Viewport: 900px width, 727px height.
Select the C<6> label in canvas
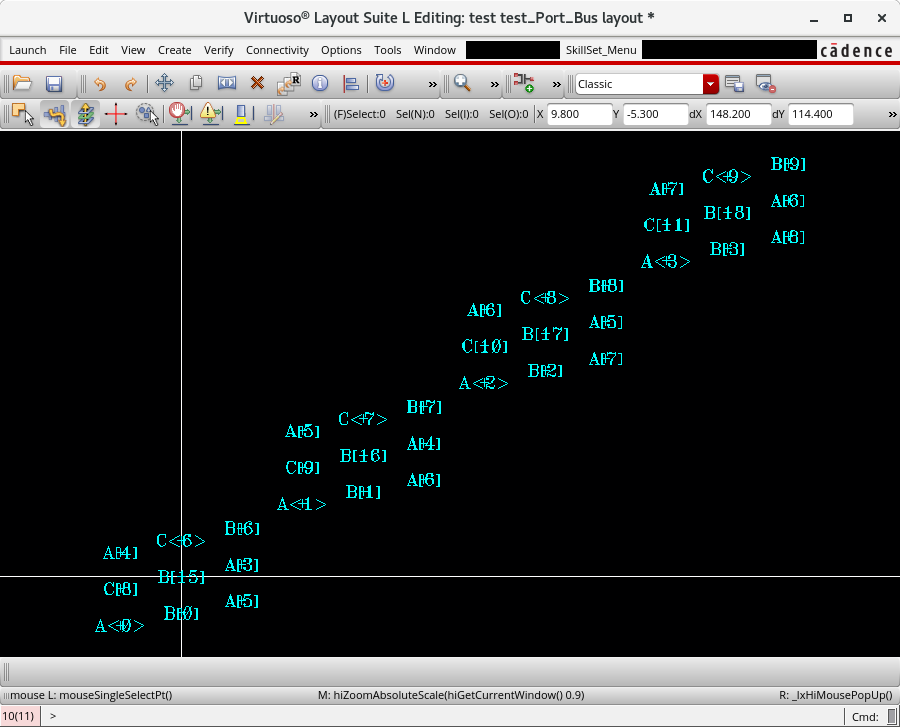click(x=181, y=541)
